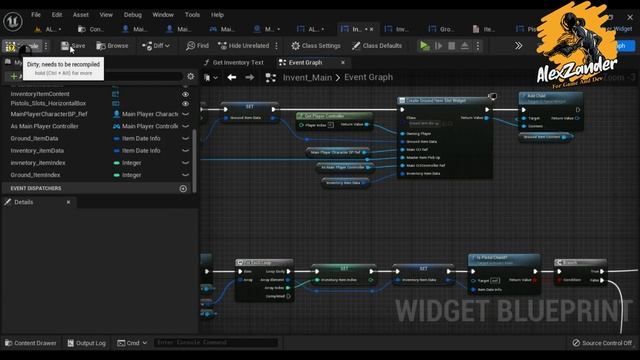640x360 pixels.
Task: Close the Event Graph tab
Action: point(343,62)
